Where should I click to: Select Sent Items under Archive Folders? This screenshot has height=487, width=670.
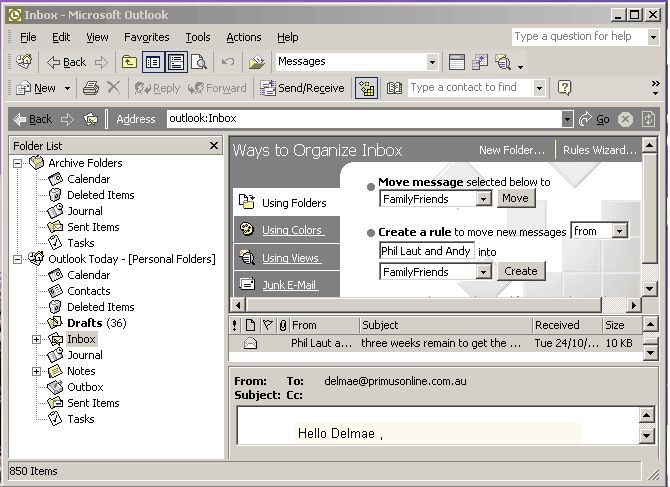[x=83, y=227]
